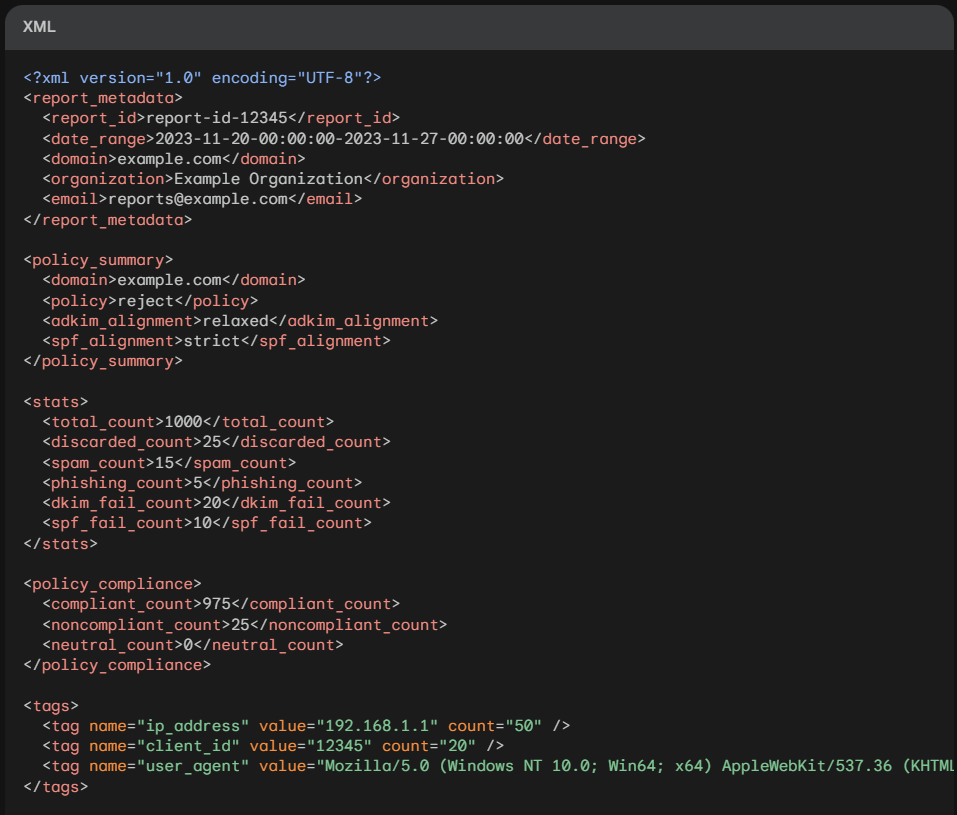Click the closing policy_compliance tag
This screenshot has height=815, width=957.
[x=117, y=665]
